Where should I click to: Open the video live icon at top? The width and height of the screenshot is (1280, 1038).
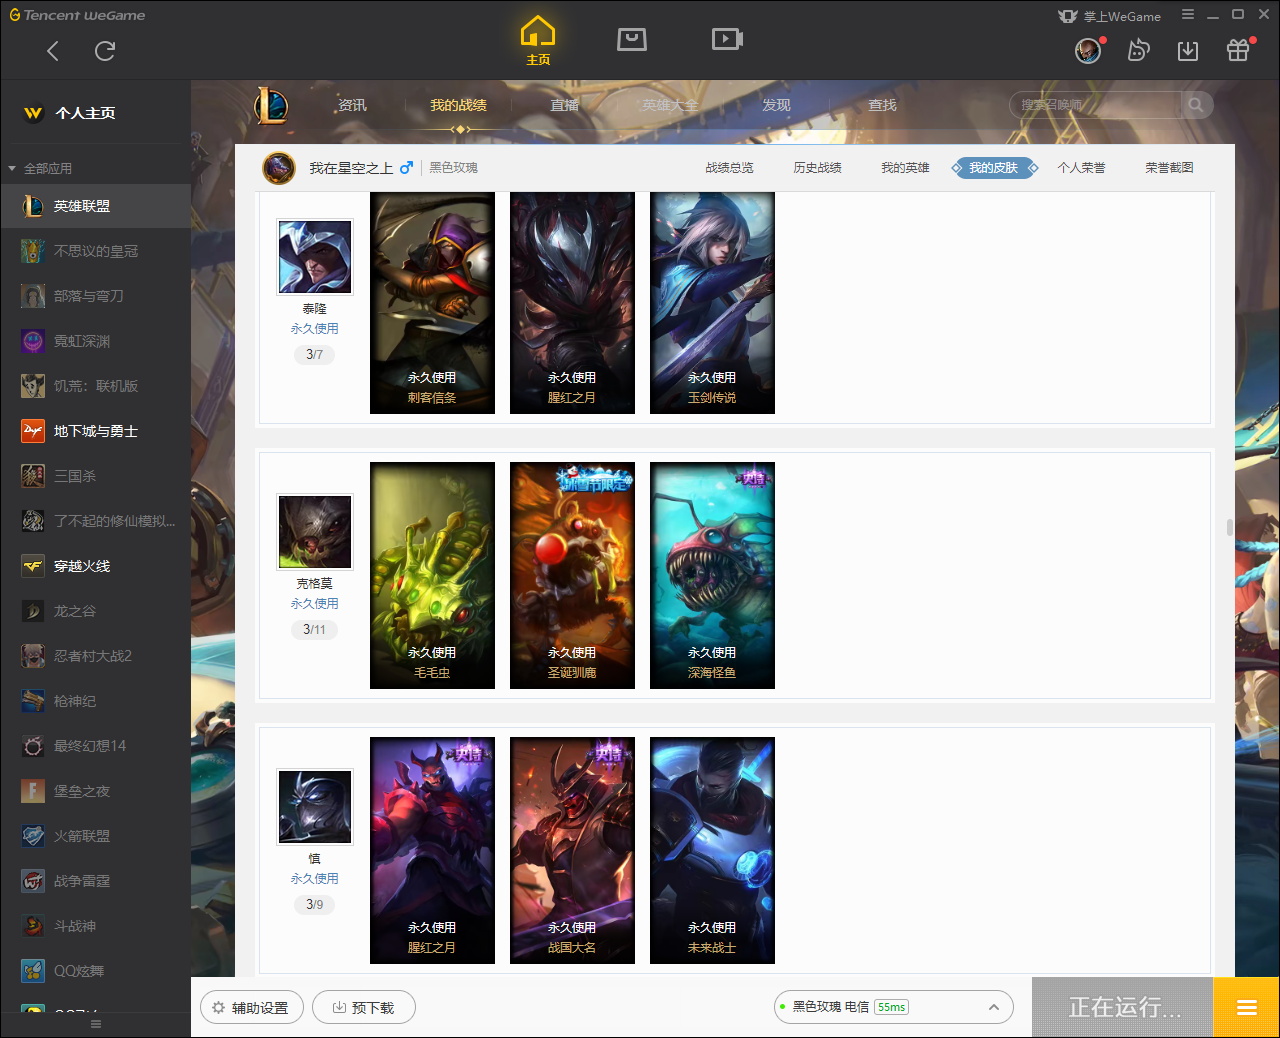tap(727, 39)
